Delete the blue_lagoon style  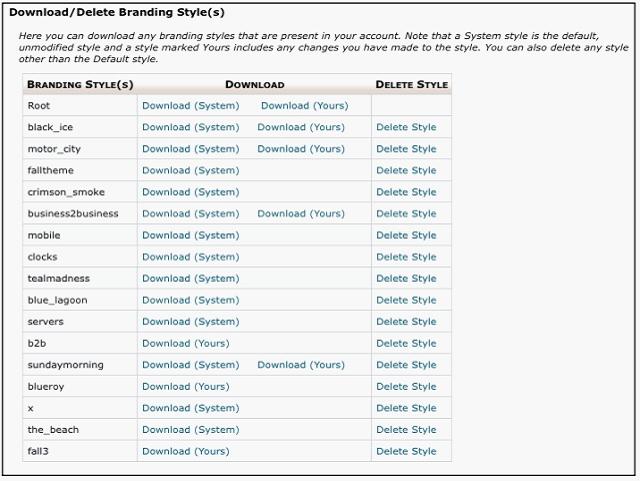[406, 300]
